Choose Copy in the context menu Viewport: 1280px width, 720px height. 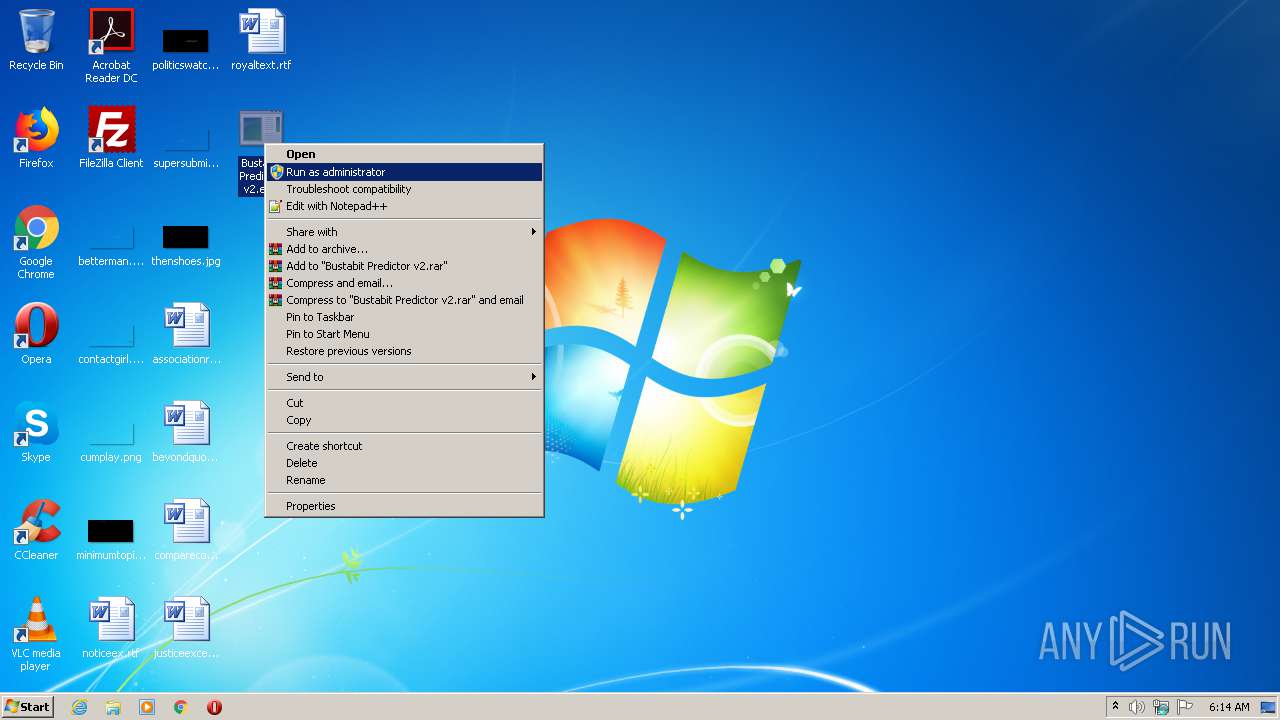[x=404, y=420]
